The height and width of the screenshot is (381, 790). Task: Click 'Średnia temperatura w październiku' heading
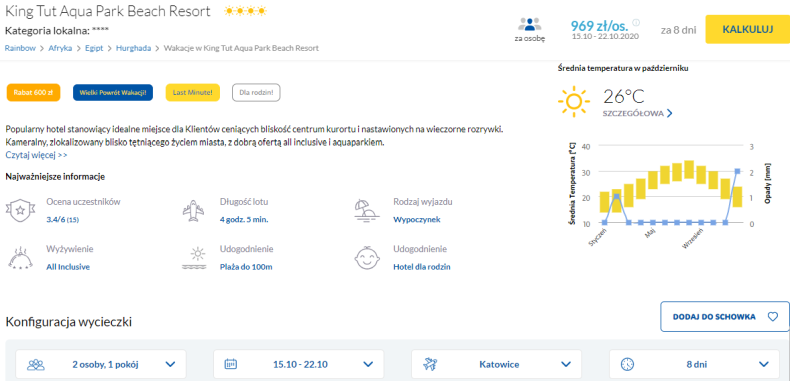pyautogui.click(x=623, y=68)
